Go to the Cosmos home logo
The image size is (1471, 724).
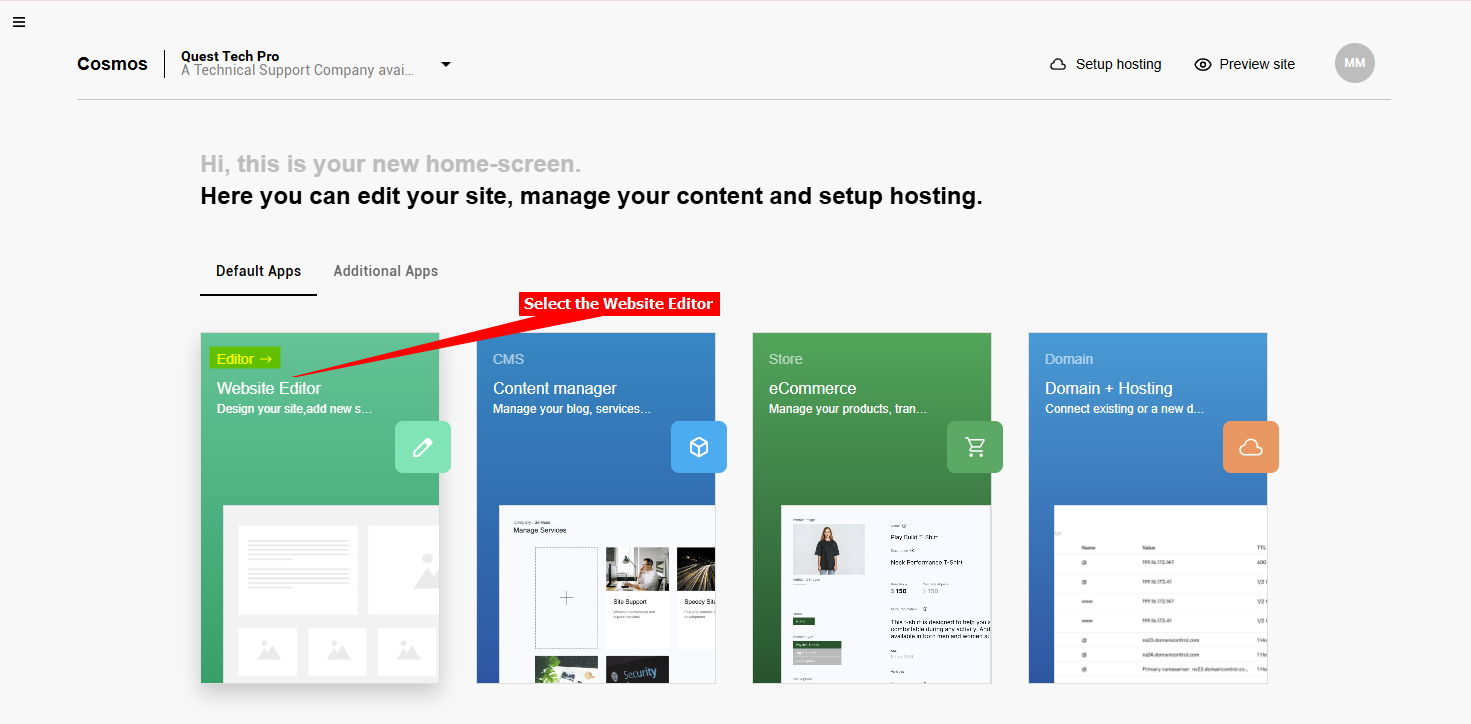coord(112,64)
